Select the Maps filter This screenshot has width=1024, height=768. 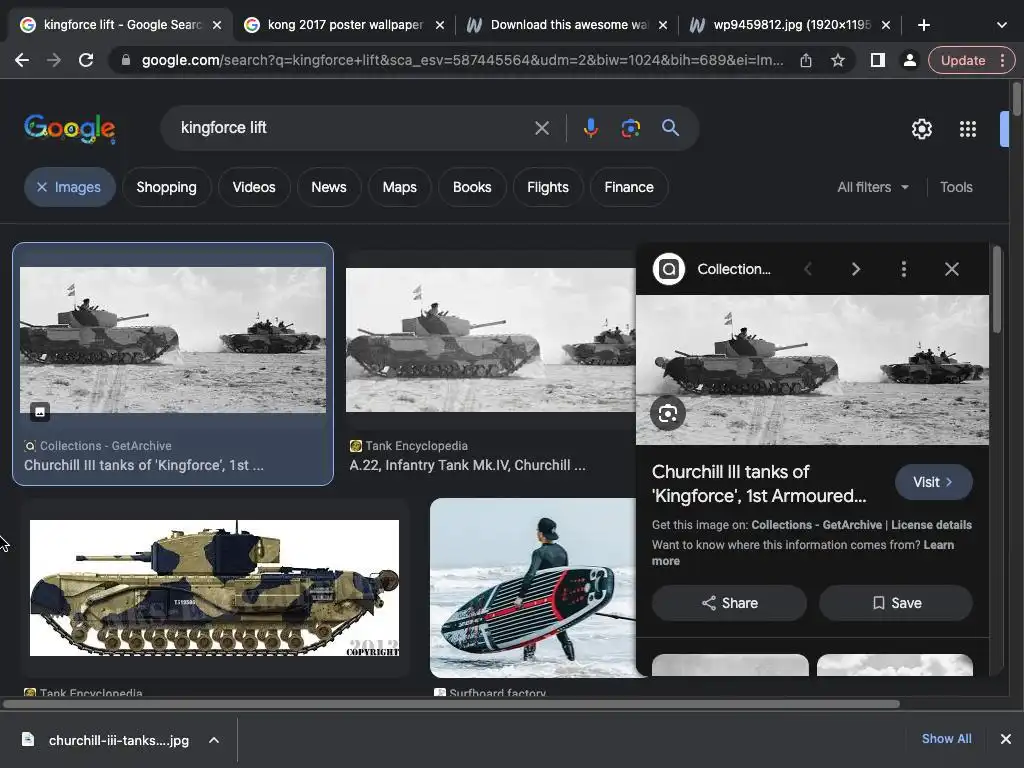click(x=400, y=187)
